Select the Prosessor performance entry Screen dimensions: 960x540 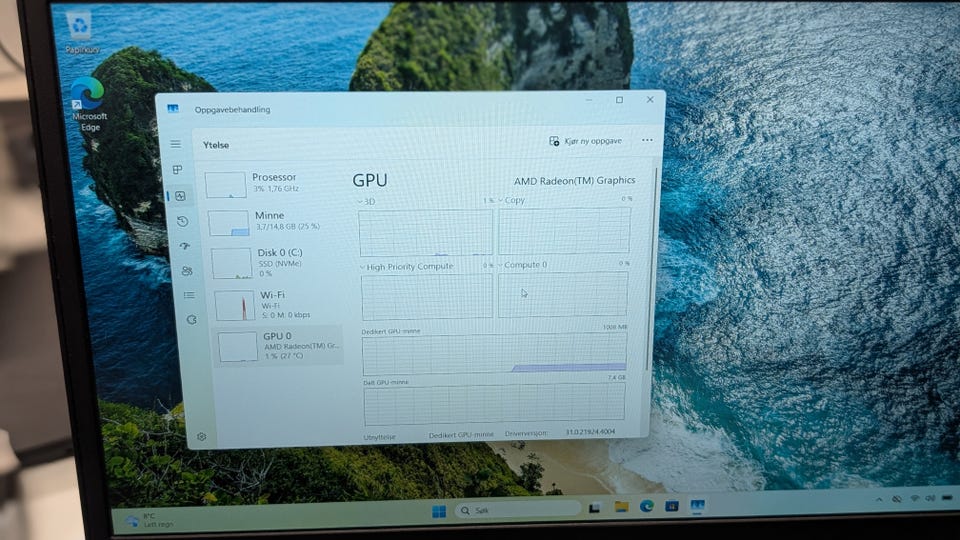point(272,183)
